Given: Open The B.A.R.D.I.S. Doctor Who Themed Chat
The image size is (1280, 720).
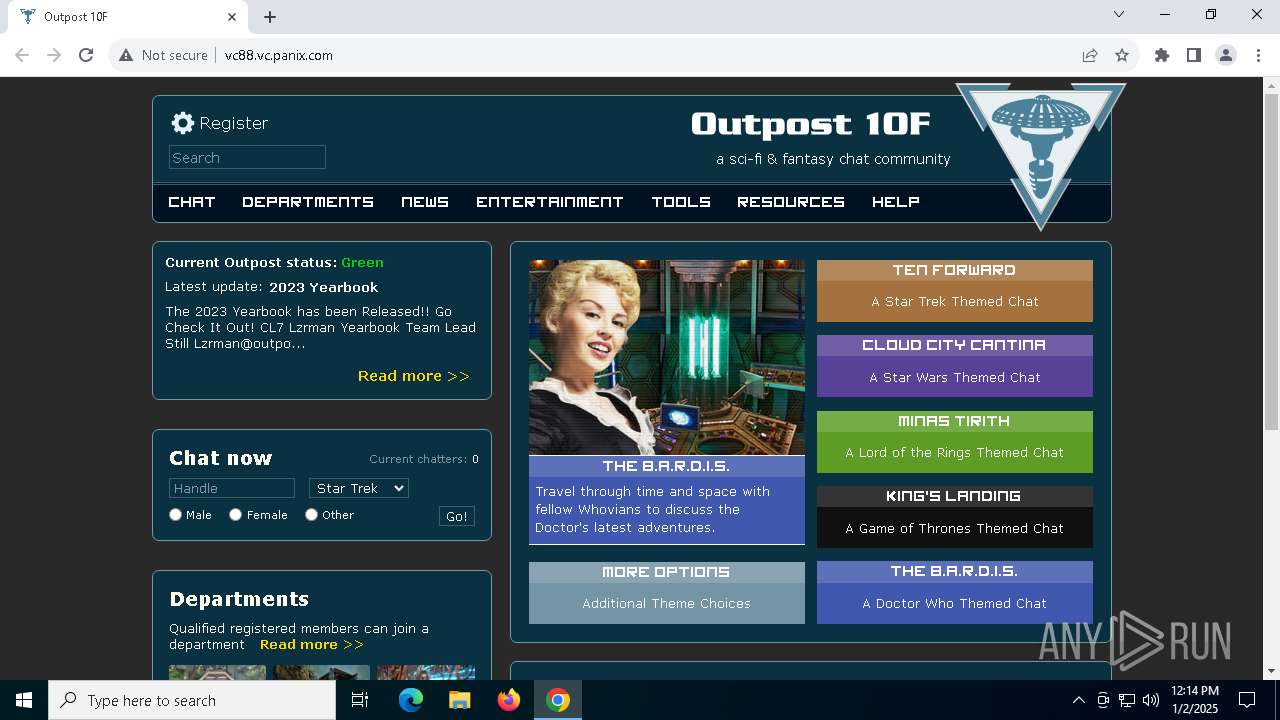Looking at the screenshot, I should pos(955,593).
